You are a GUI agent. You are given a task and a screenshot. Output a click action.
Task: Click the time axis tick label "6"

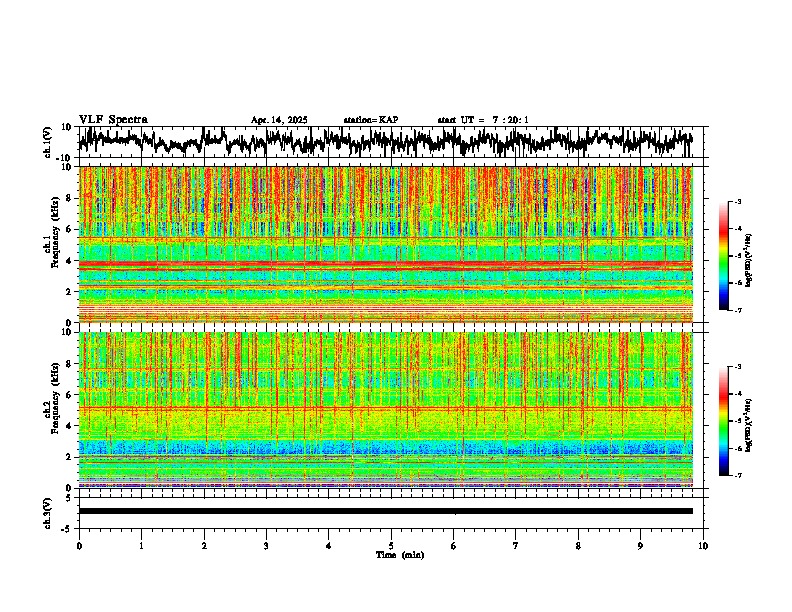point(453,546)
